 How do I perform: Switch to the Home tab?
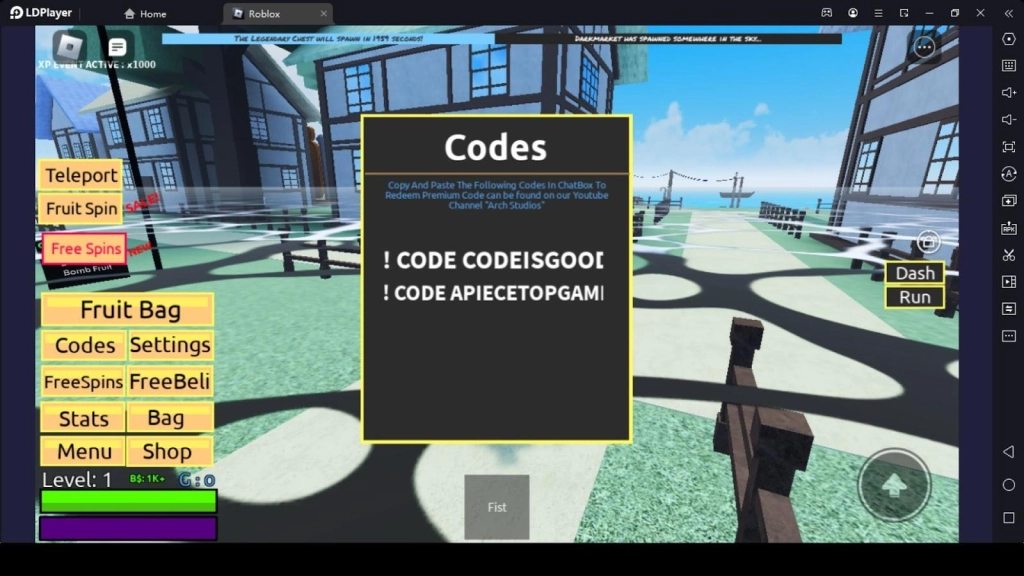tap(145, 14)
